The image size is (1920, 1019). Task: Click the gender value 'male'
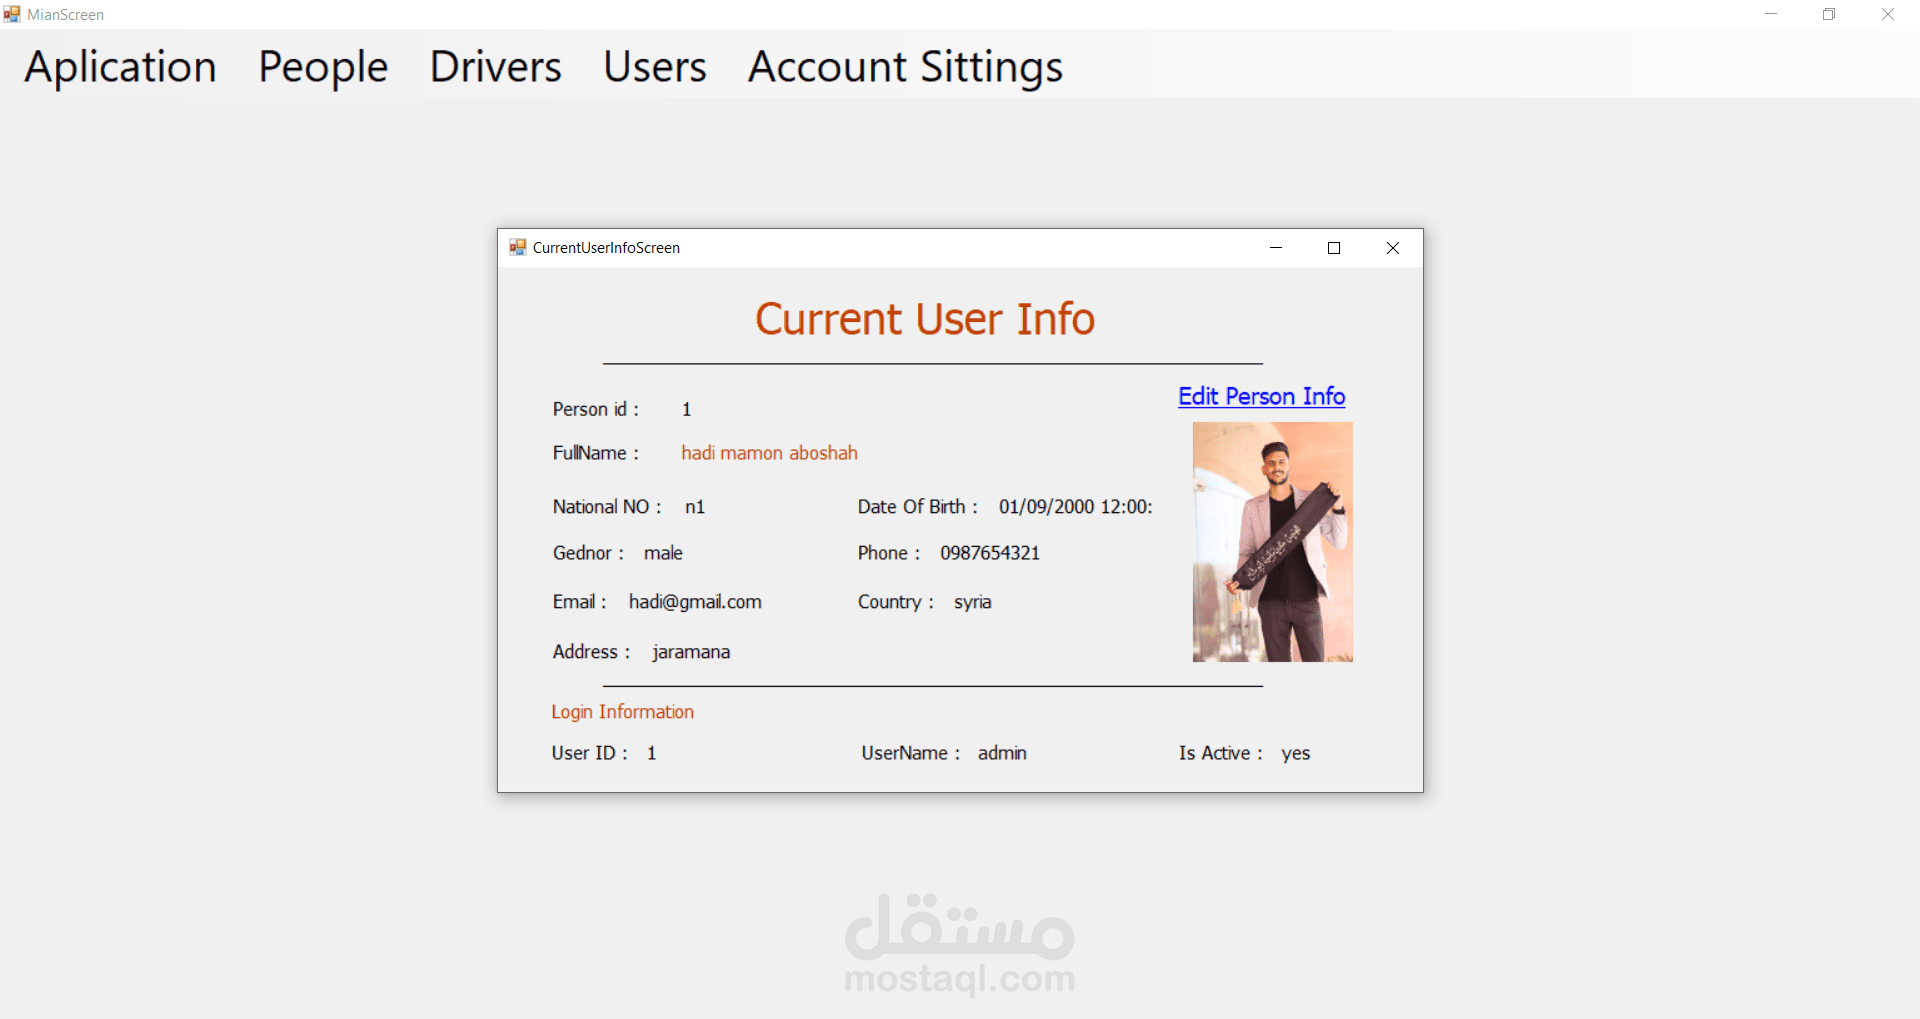click(x=663, y=553)
